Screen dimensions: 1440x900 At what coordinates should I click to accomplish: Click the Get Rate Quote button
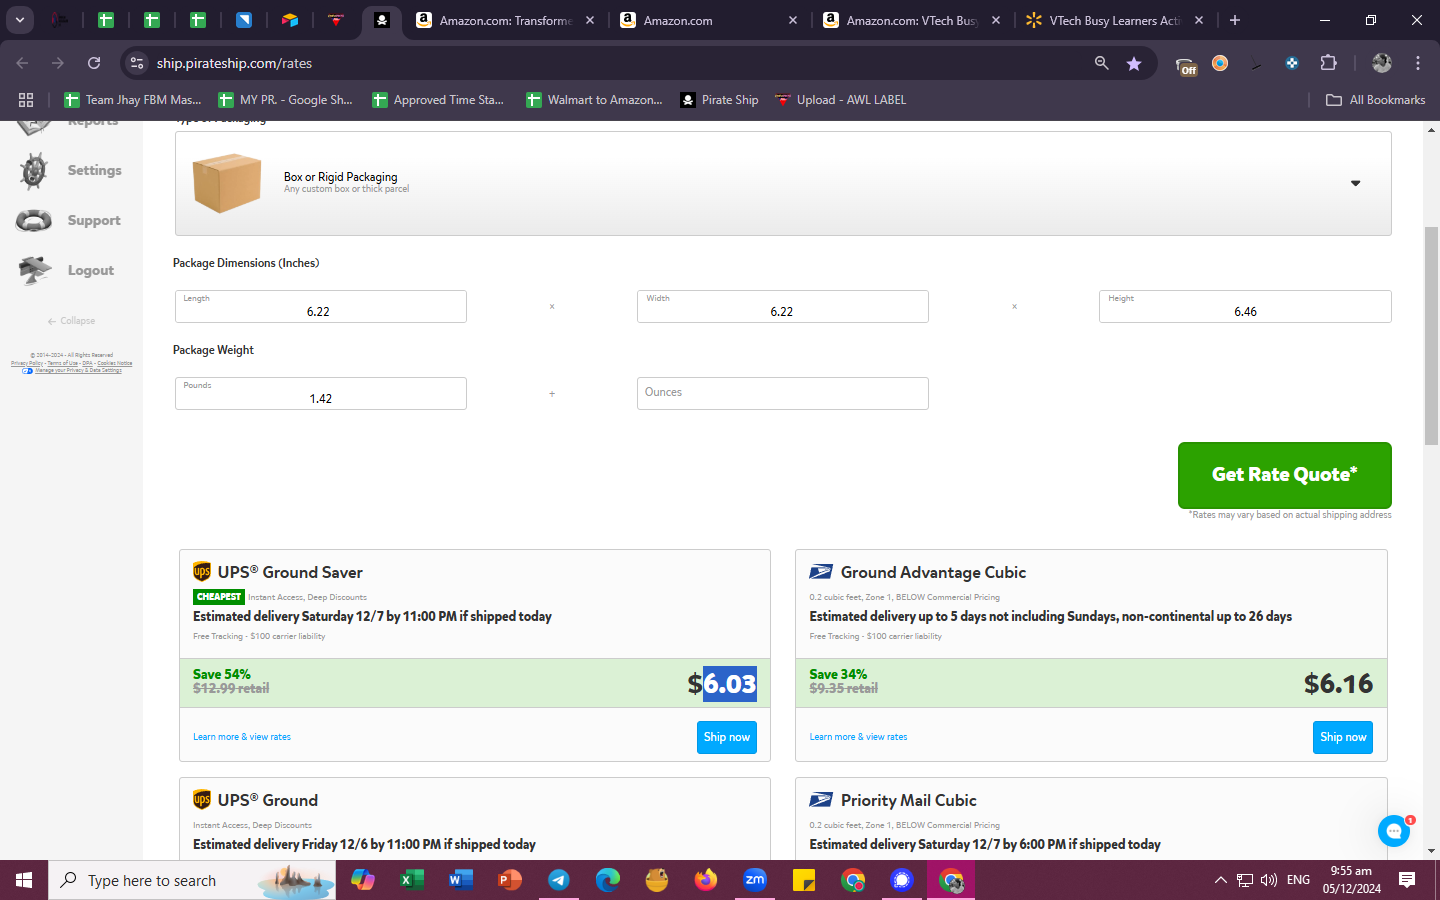[x=1284, y=475]
